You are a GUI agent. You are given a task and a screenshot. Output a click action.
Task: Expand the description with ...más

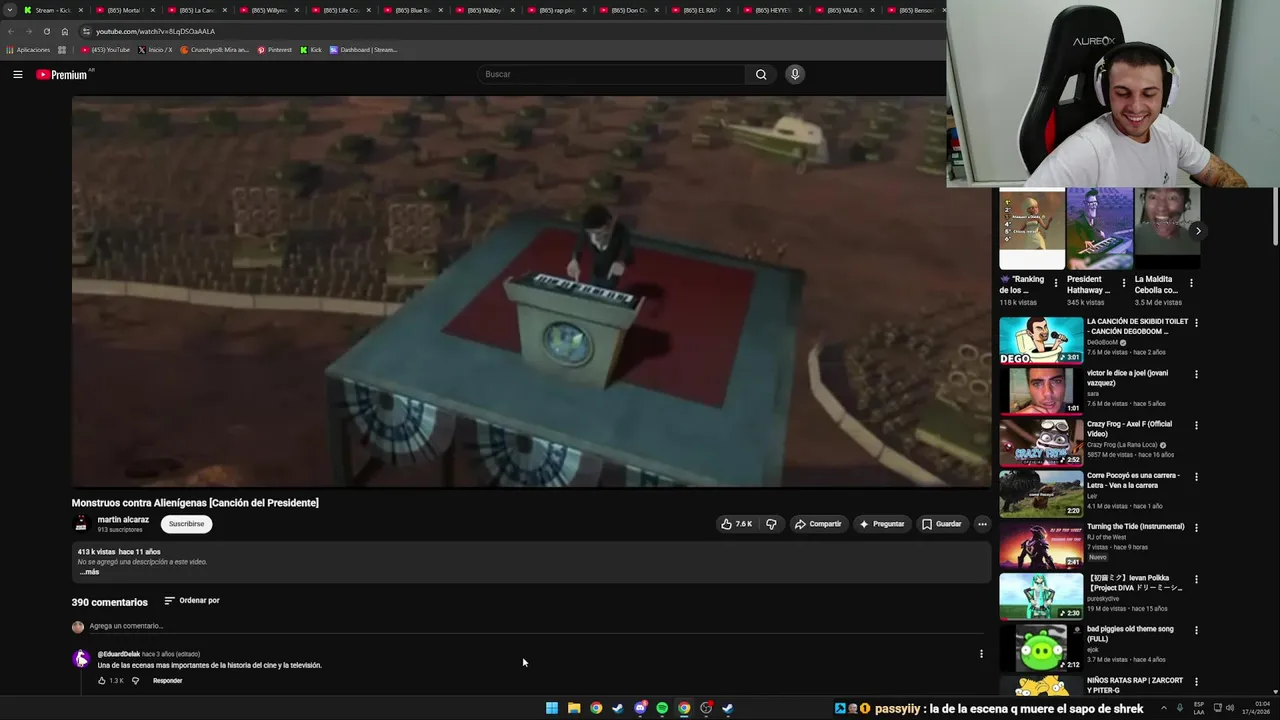pyautogui.click(x=89, y=572)
